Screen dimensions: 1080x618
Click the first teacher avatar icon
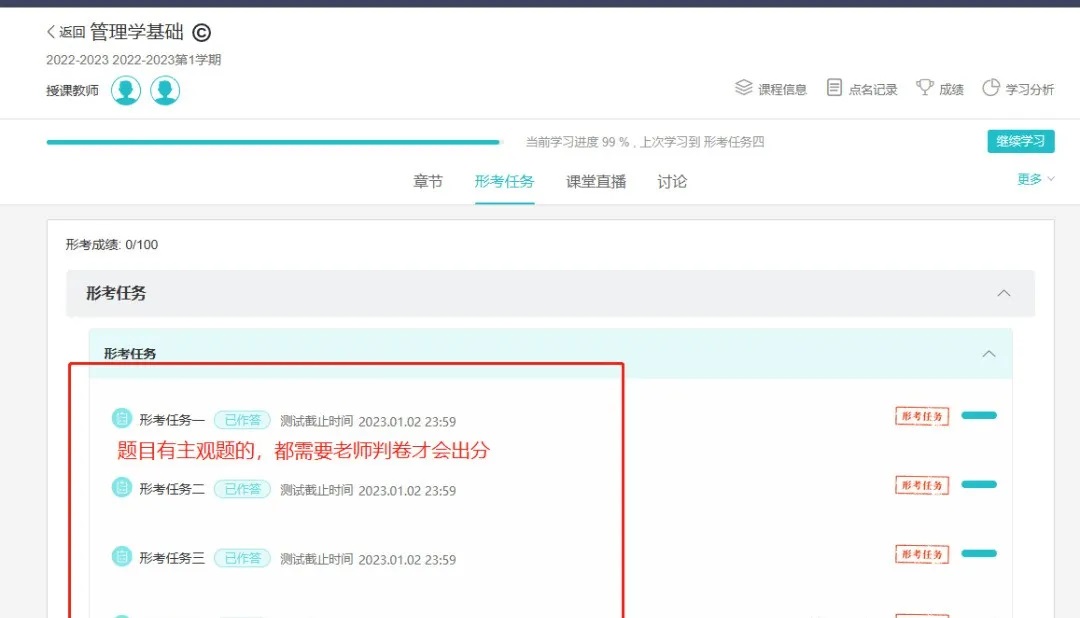tap(126, 91)
